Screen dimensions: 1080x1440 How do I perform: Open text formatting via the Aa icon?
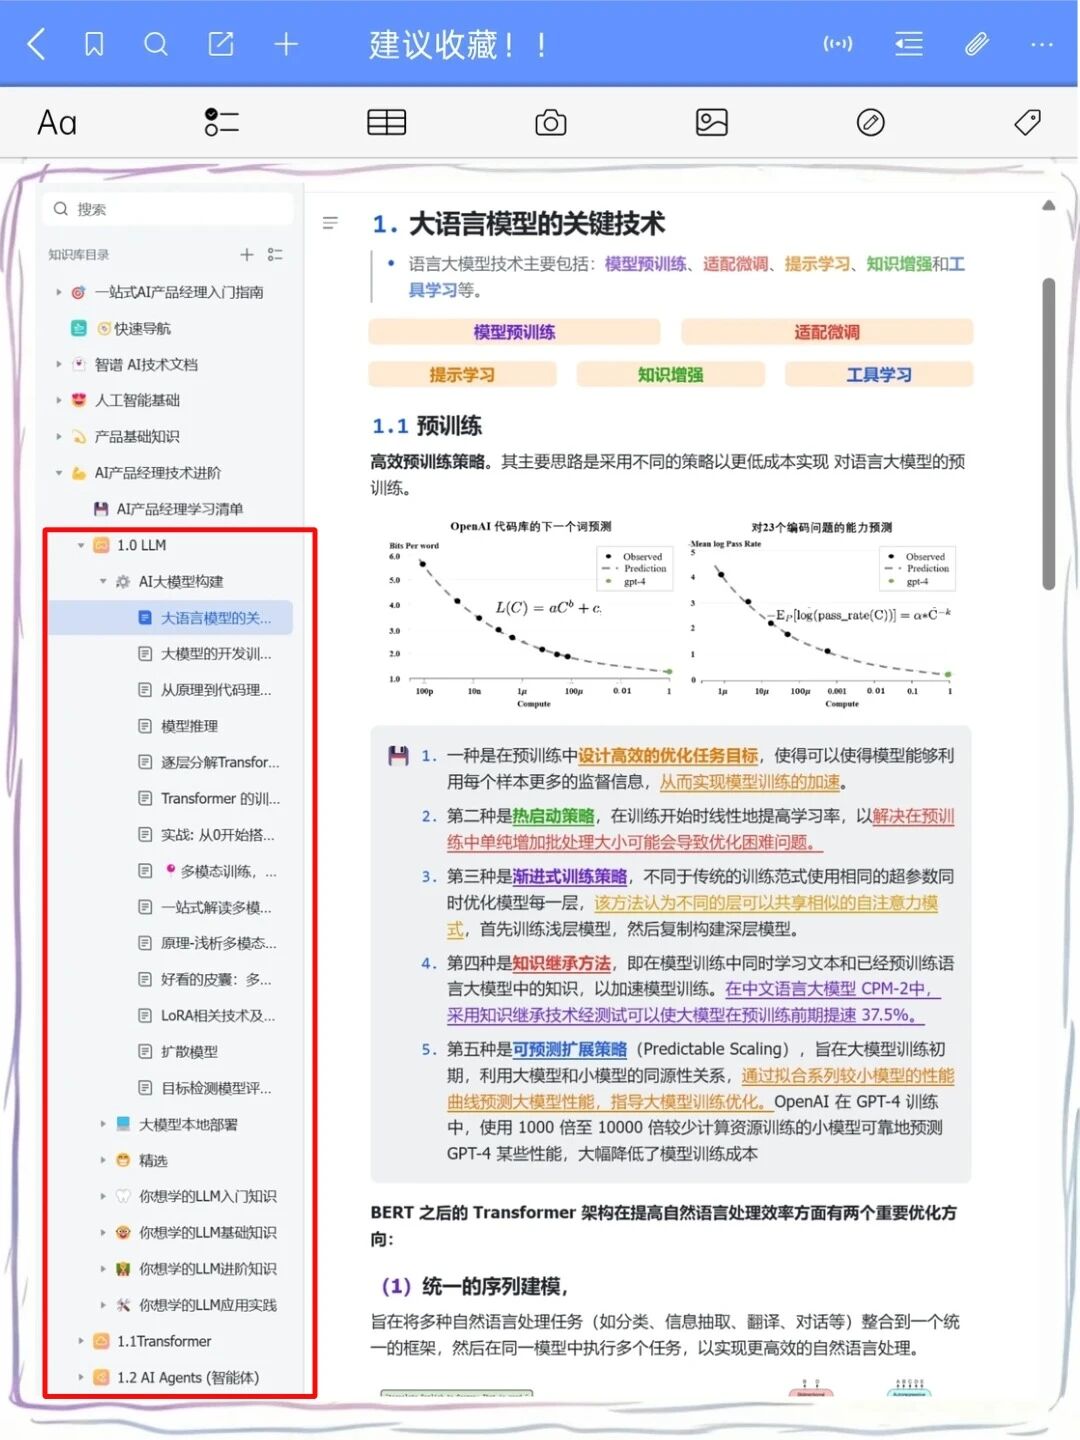[55, 122]
